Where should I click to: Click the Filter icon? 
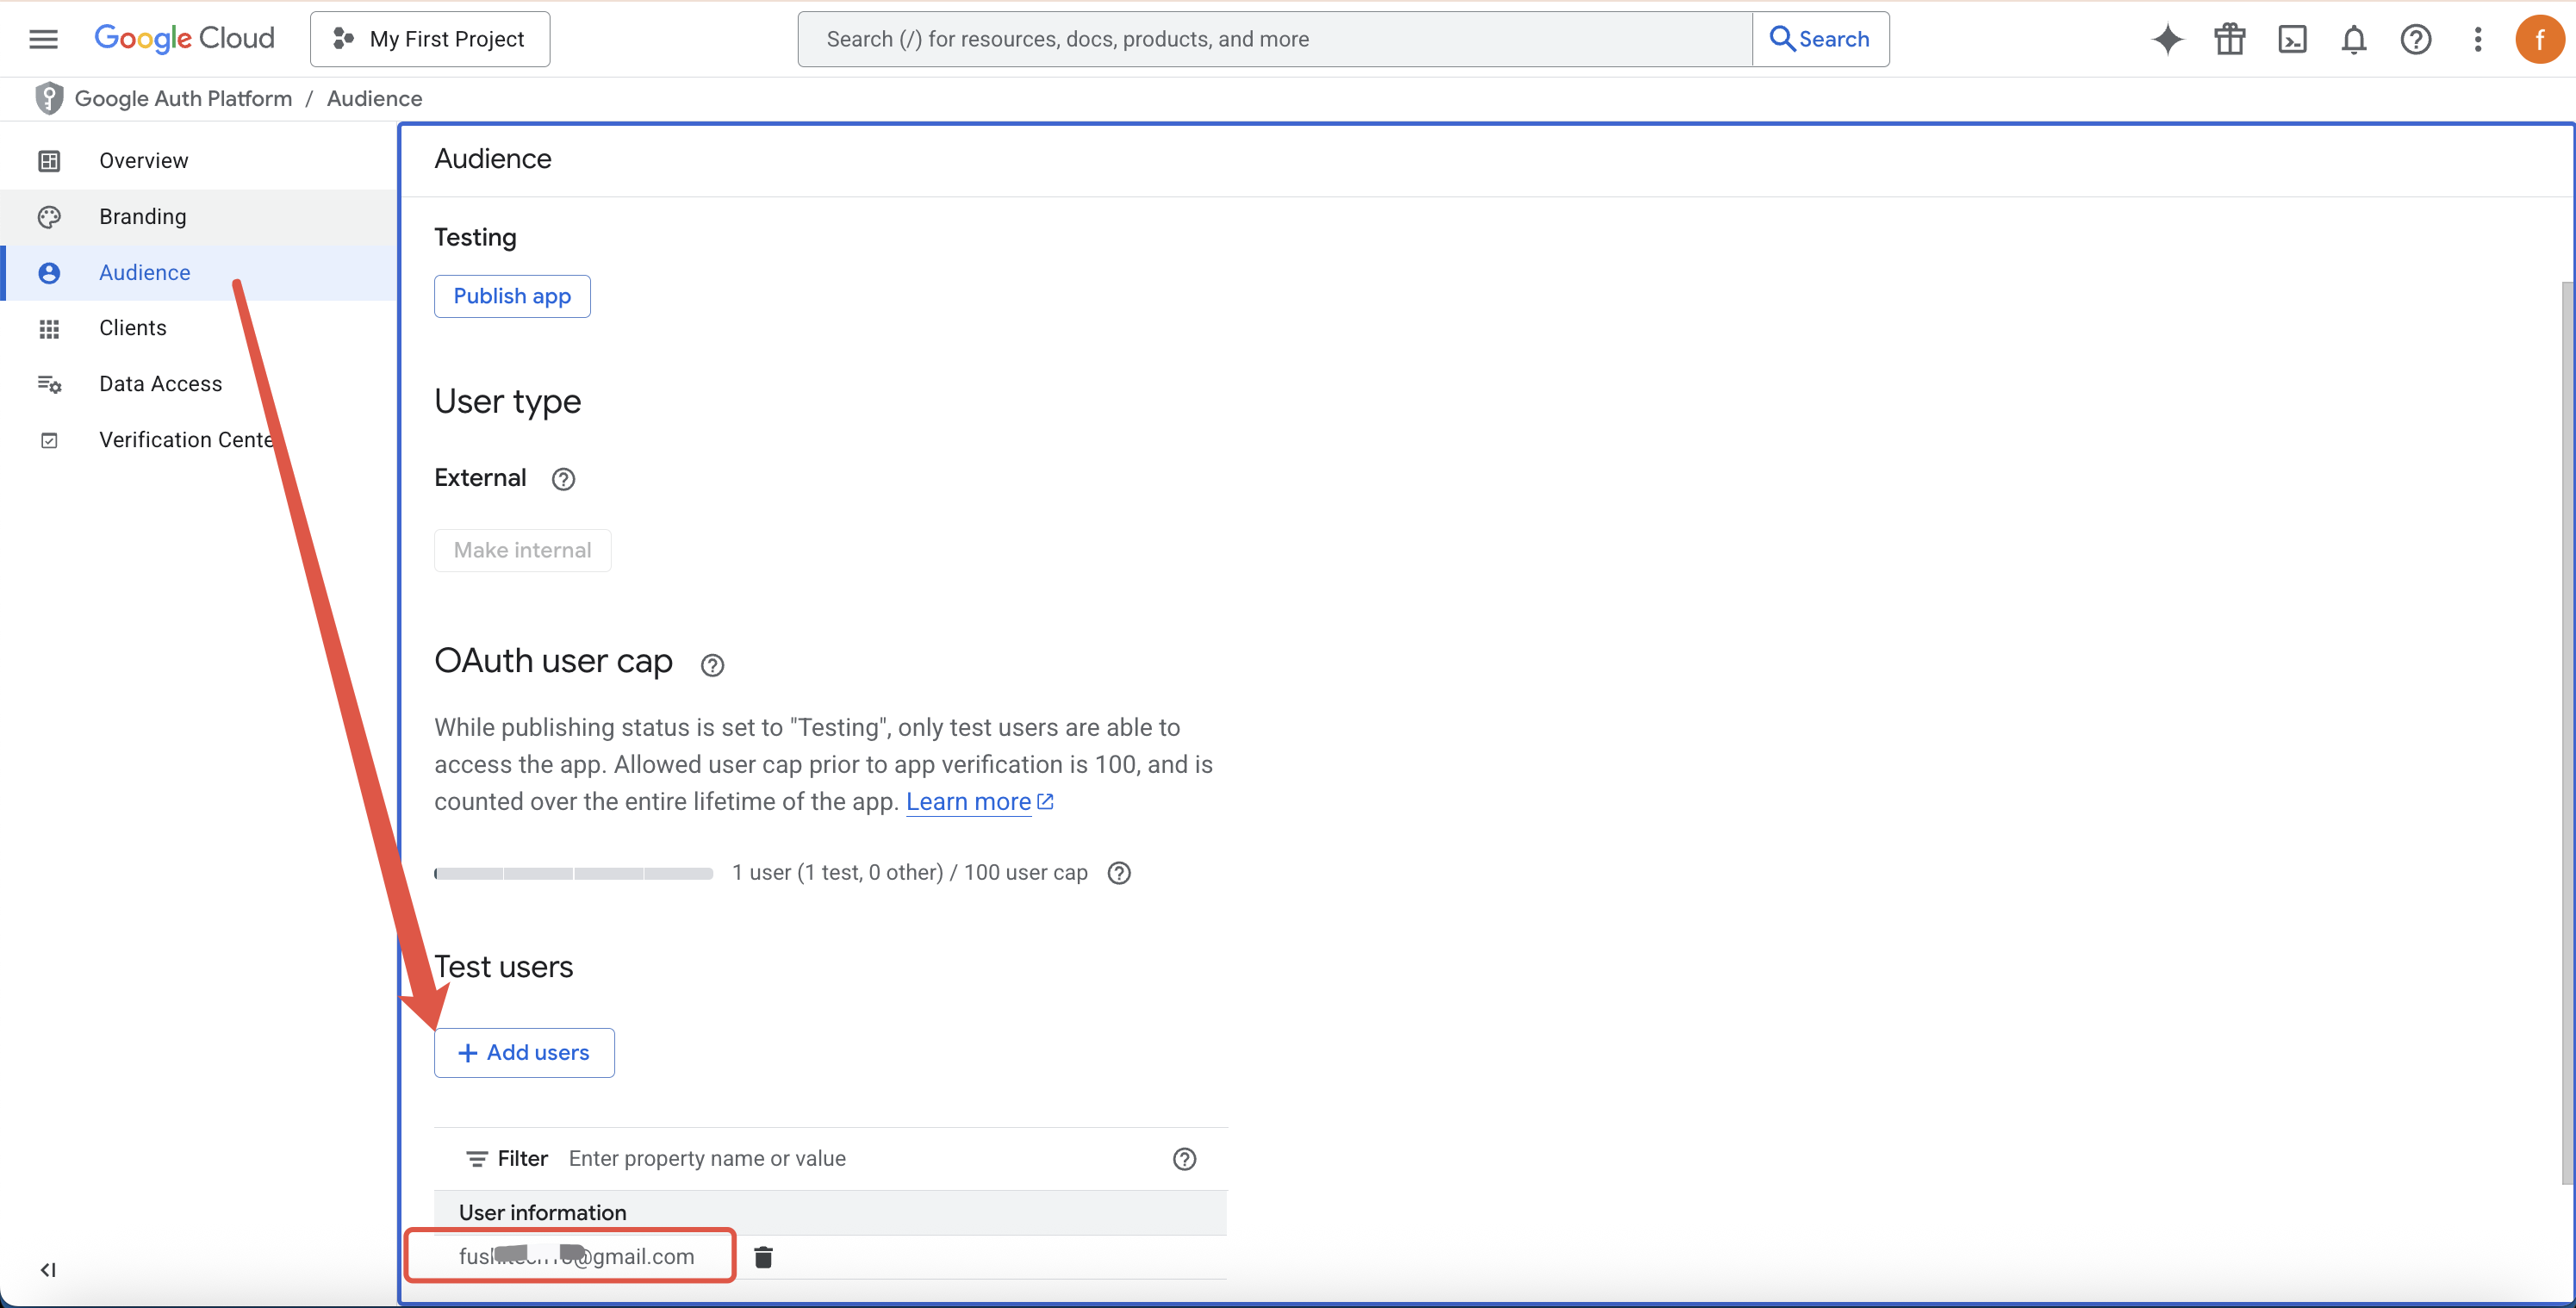point(476,1158)
